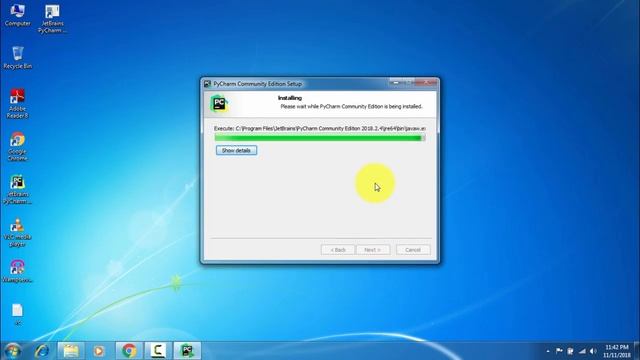Select the Adobe Reader 8 shortcut
The image size is (640, 360).
(17, 104)
